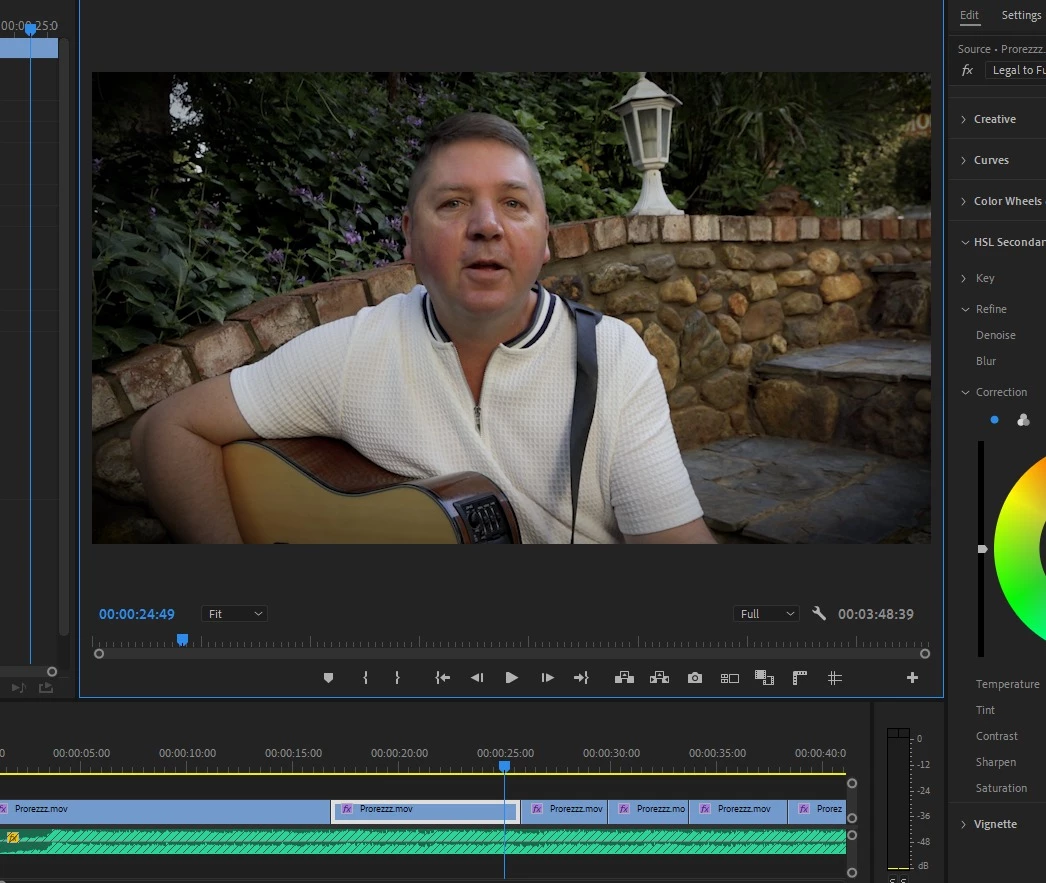
Task: Click the Lift icon
Action: tap(624, 678)
